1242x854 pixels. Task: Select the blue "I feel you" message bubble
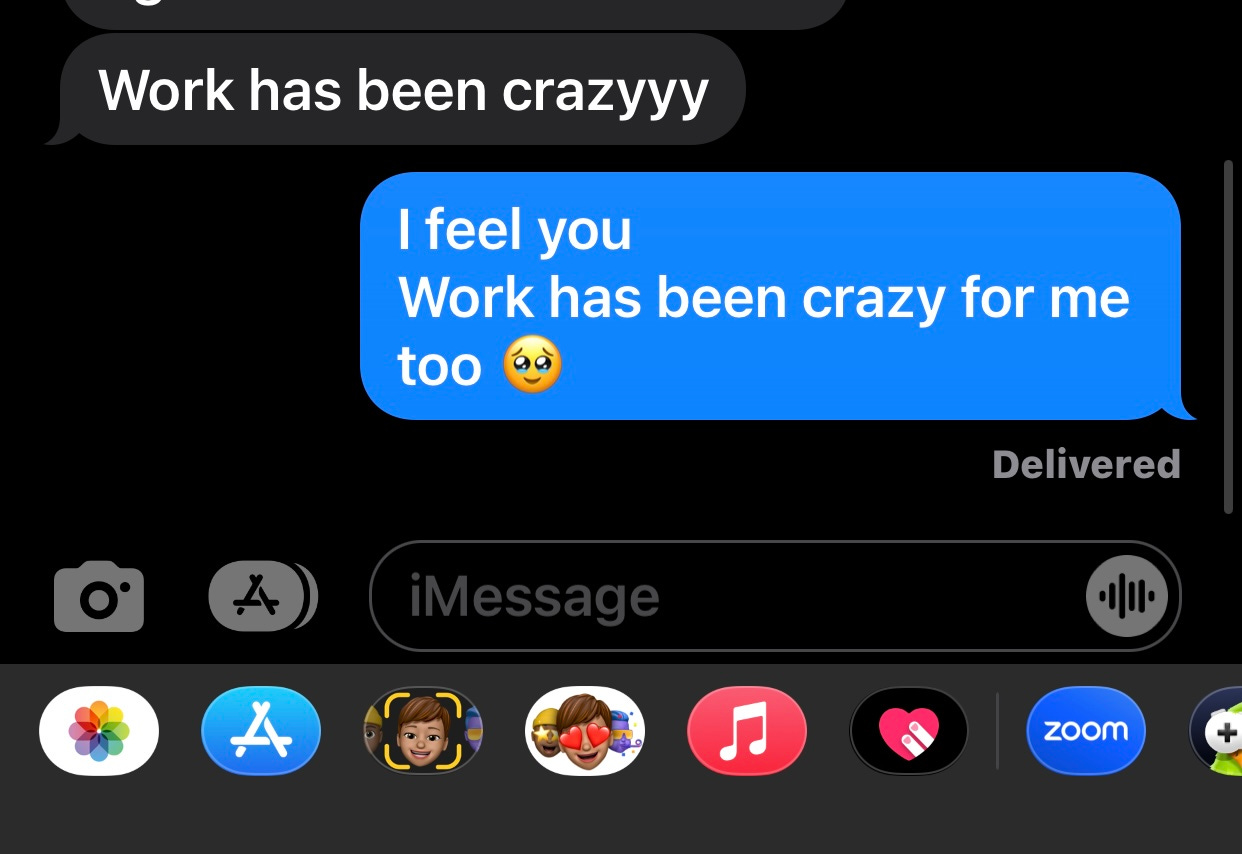click(778, 296)
